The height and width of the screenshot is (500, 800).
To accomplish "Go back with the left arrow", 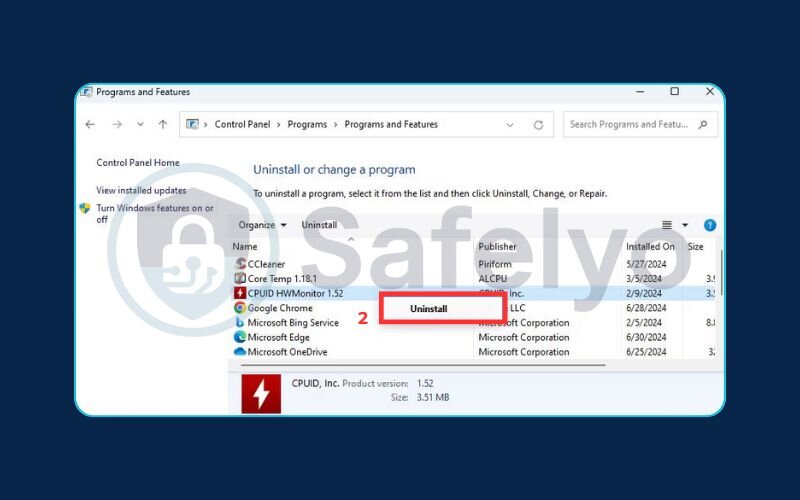I will [x=90, y=124].
